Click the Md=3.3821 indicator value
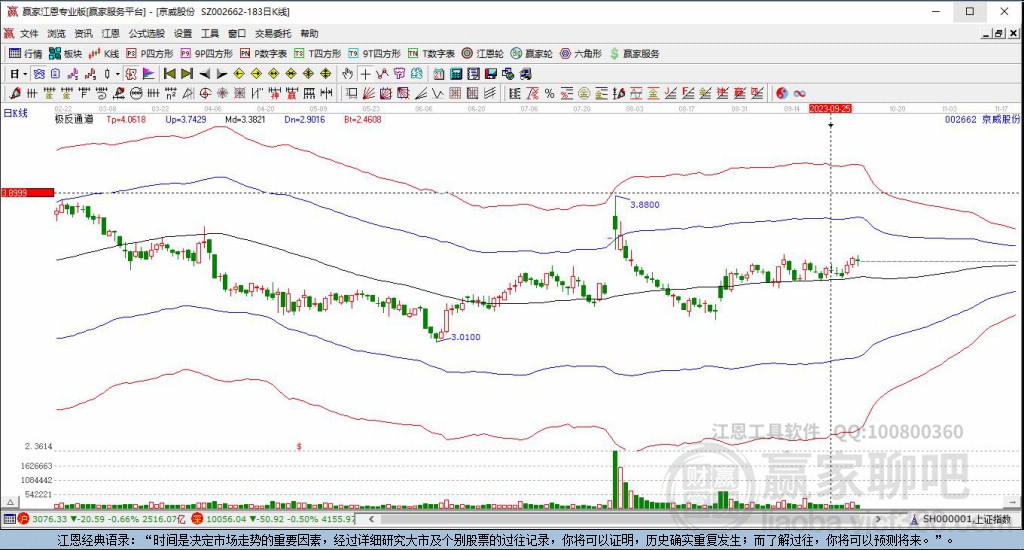 coord(245,120)
